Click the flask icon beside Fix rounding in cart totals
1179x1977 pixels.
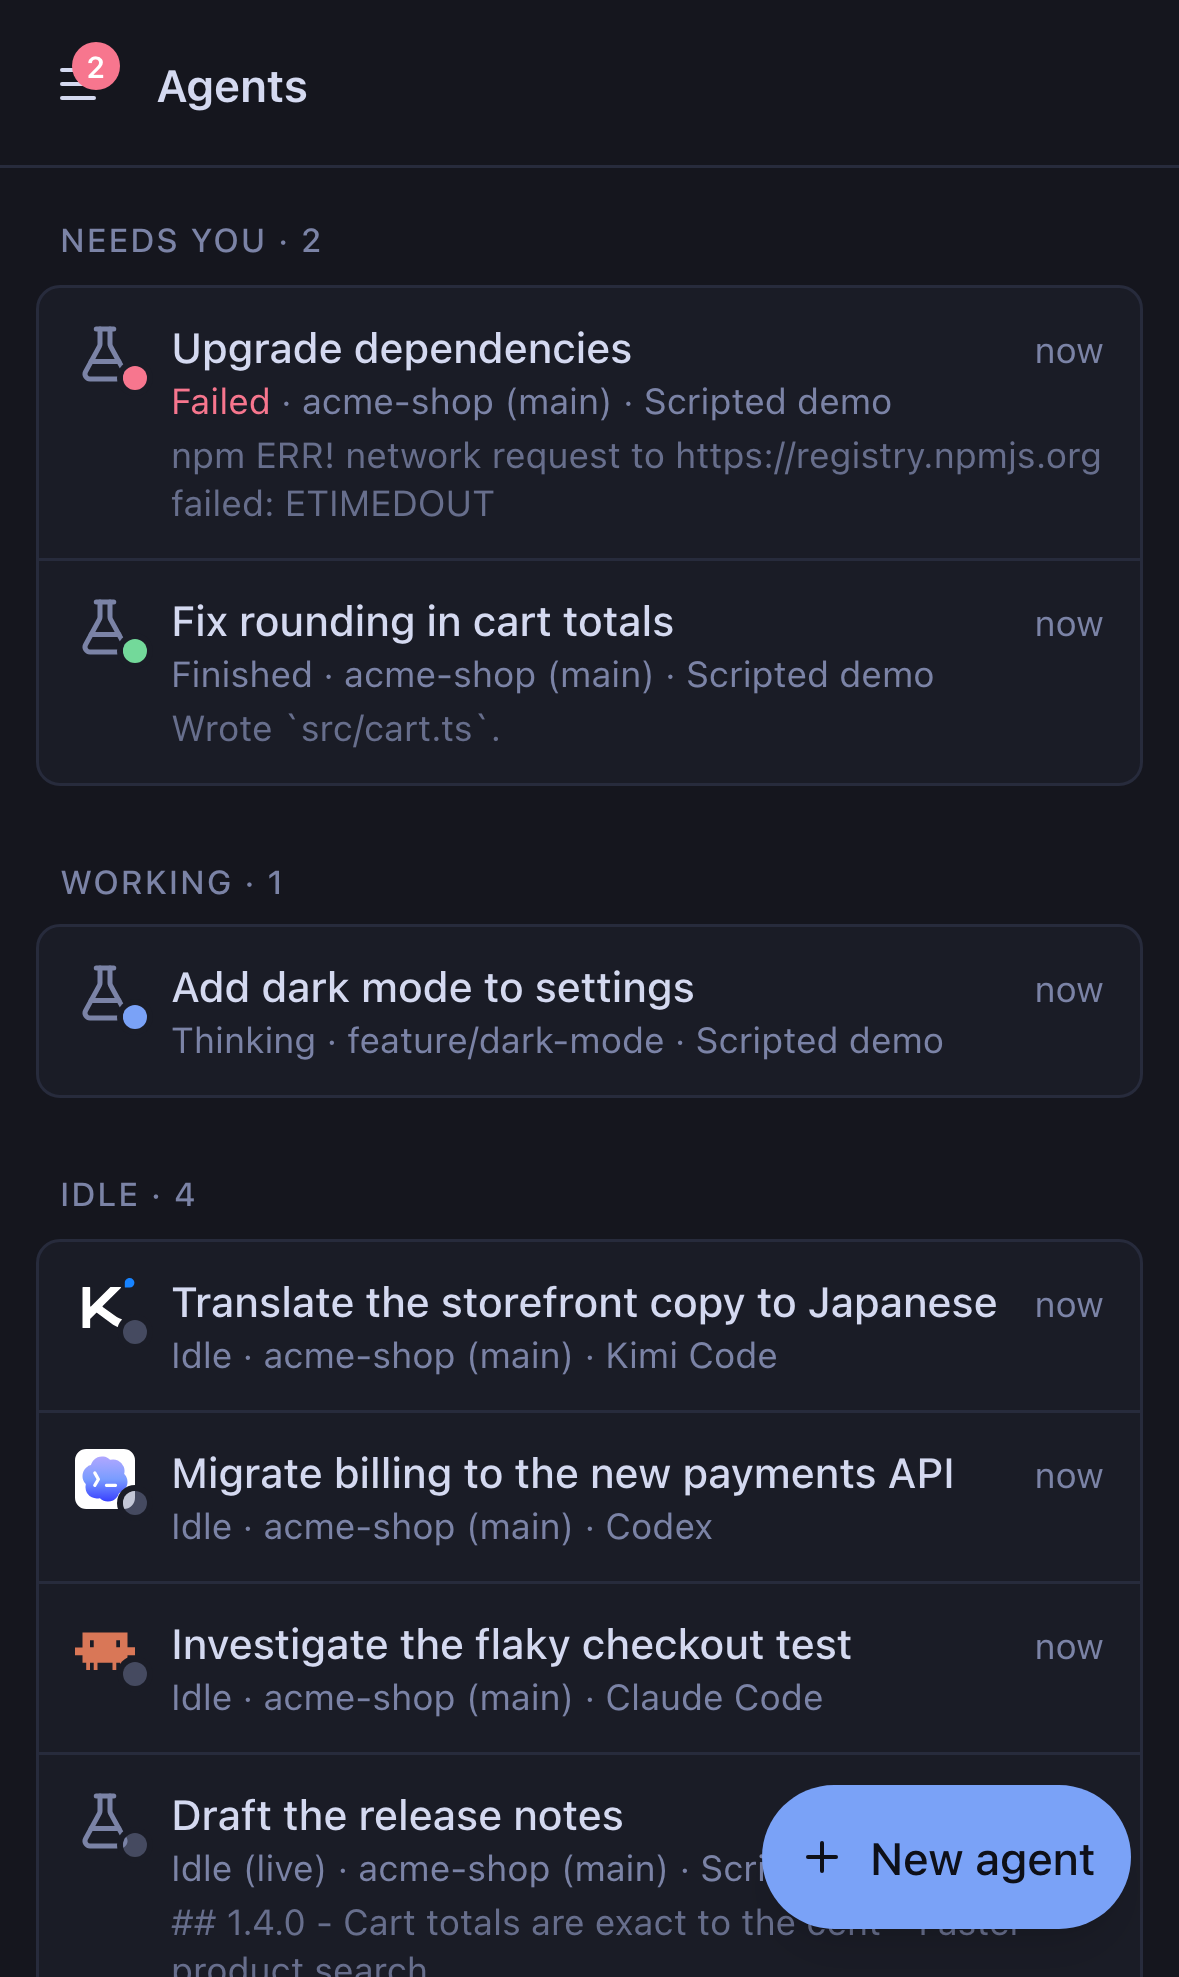104,627
